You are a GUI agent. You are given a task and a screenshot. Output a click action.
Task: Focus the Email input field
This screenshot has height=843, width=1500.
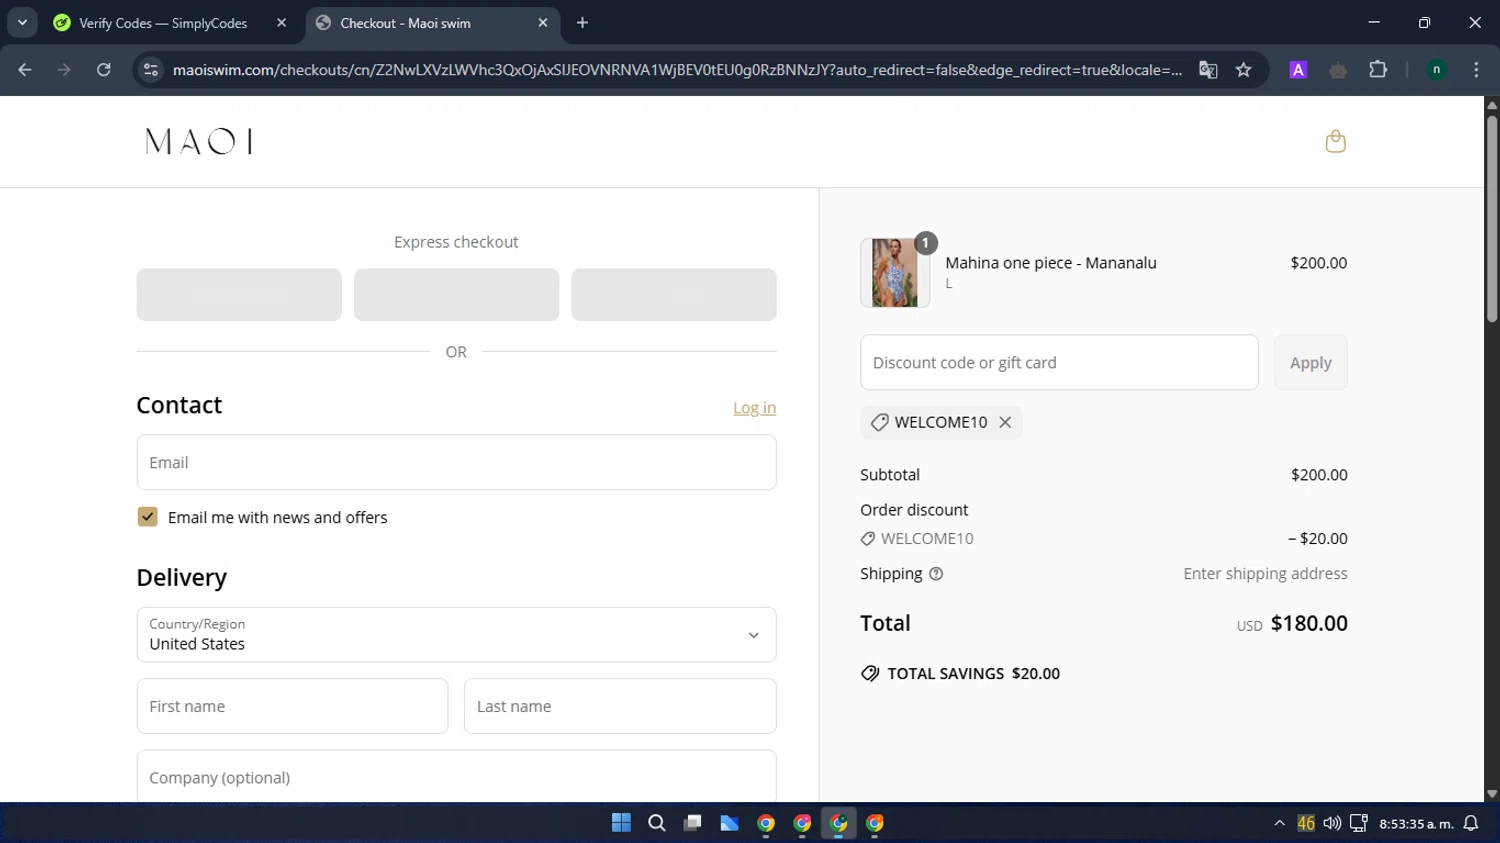pos(456,462)
